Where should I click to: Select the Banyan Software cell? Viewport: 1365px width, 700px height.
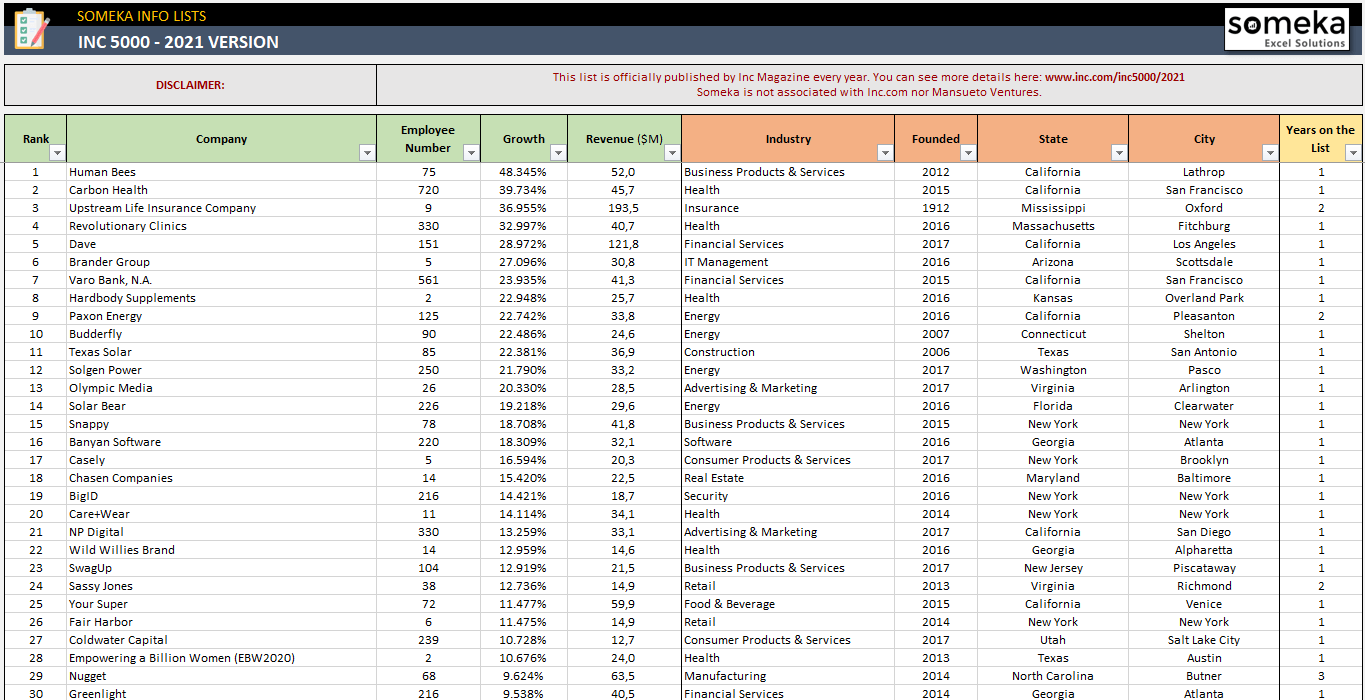tap(221, 442)
